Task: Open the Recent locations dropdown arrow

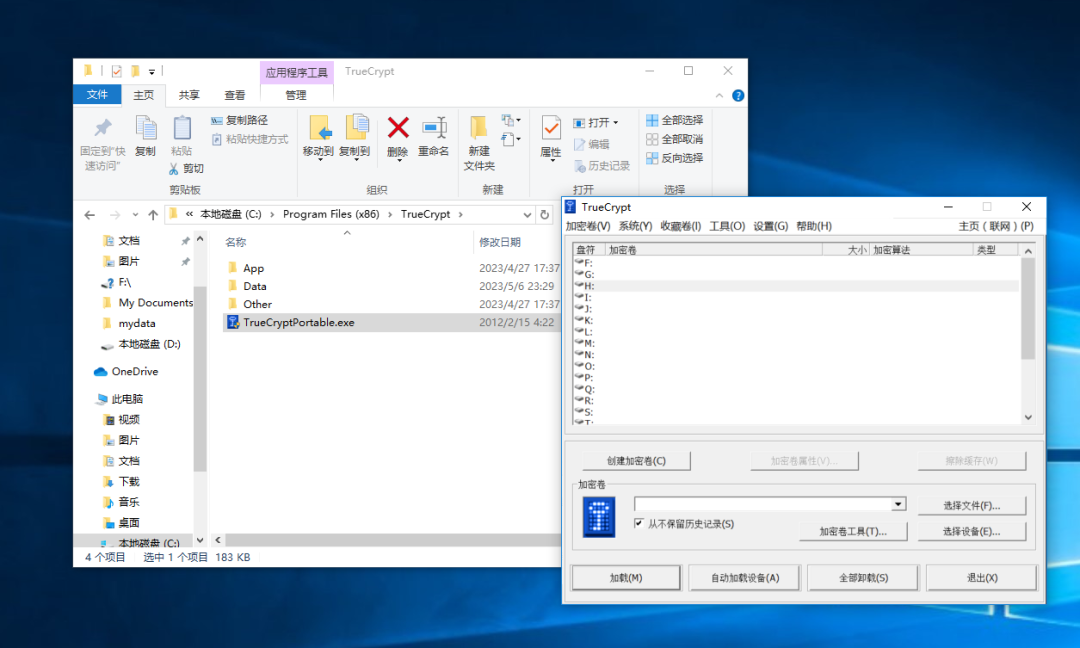Action: point(135,215)
